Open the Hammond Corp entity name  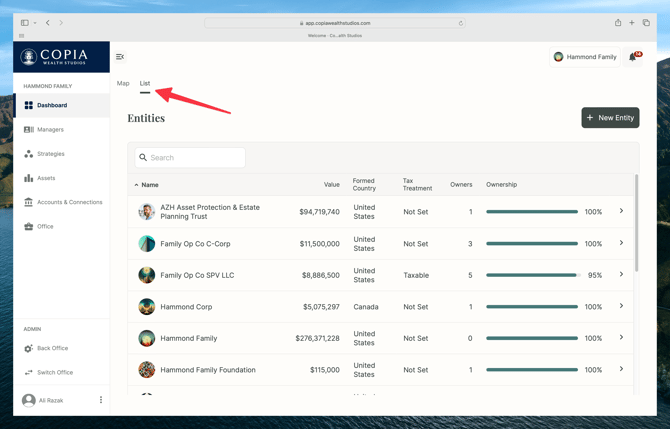[186, 307]
